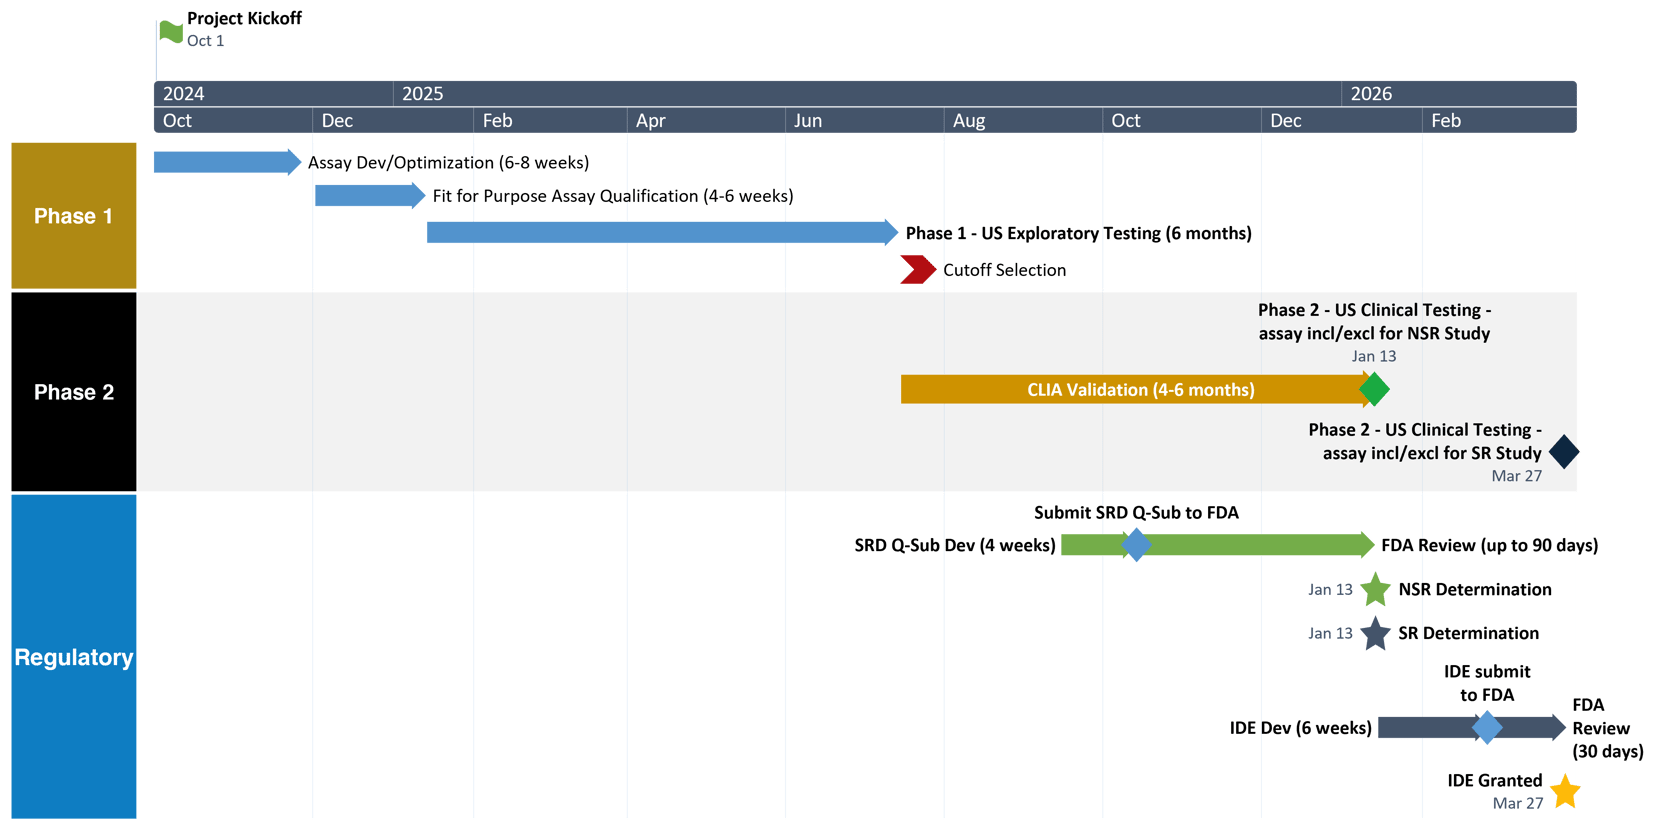Click the Phase 1 US Exploratory Testing bar
1656x824 pixels.
(x=660, y=233)
